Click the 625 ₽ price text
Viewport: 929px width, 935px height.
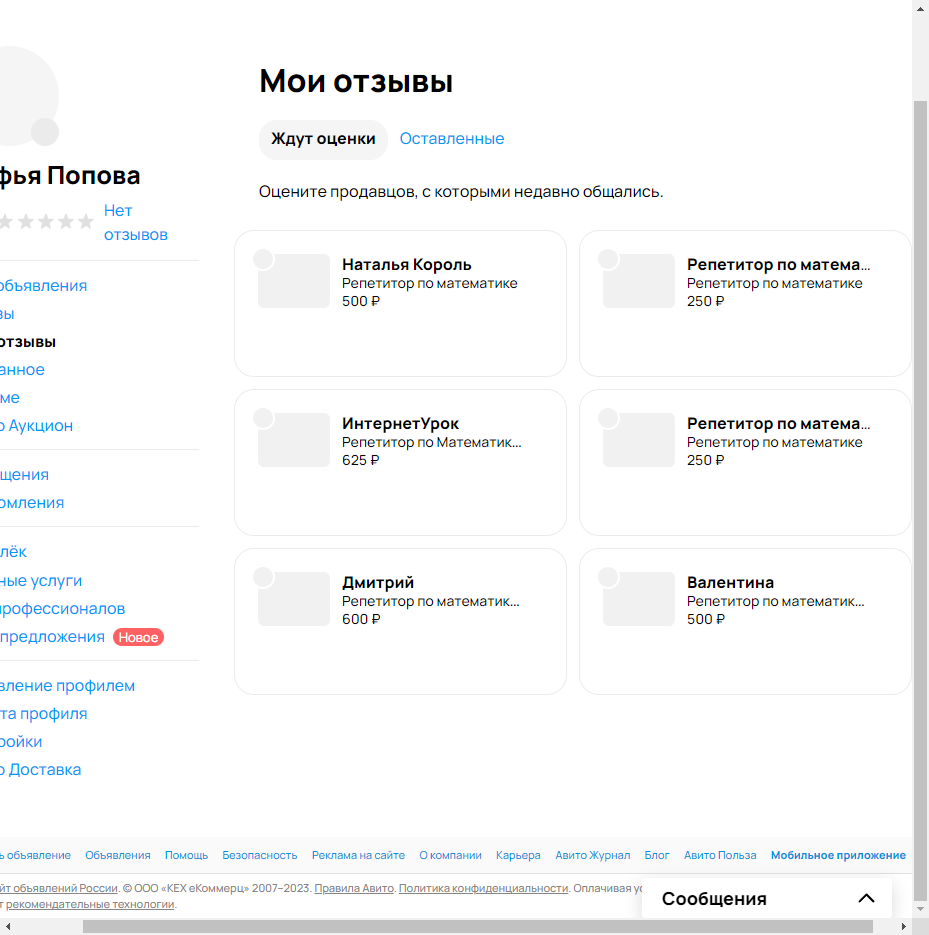(361, 460)
